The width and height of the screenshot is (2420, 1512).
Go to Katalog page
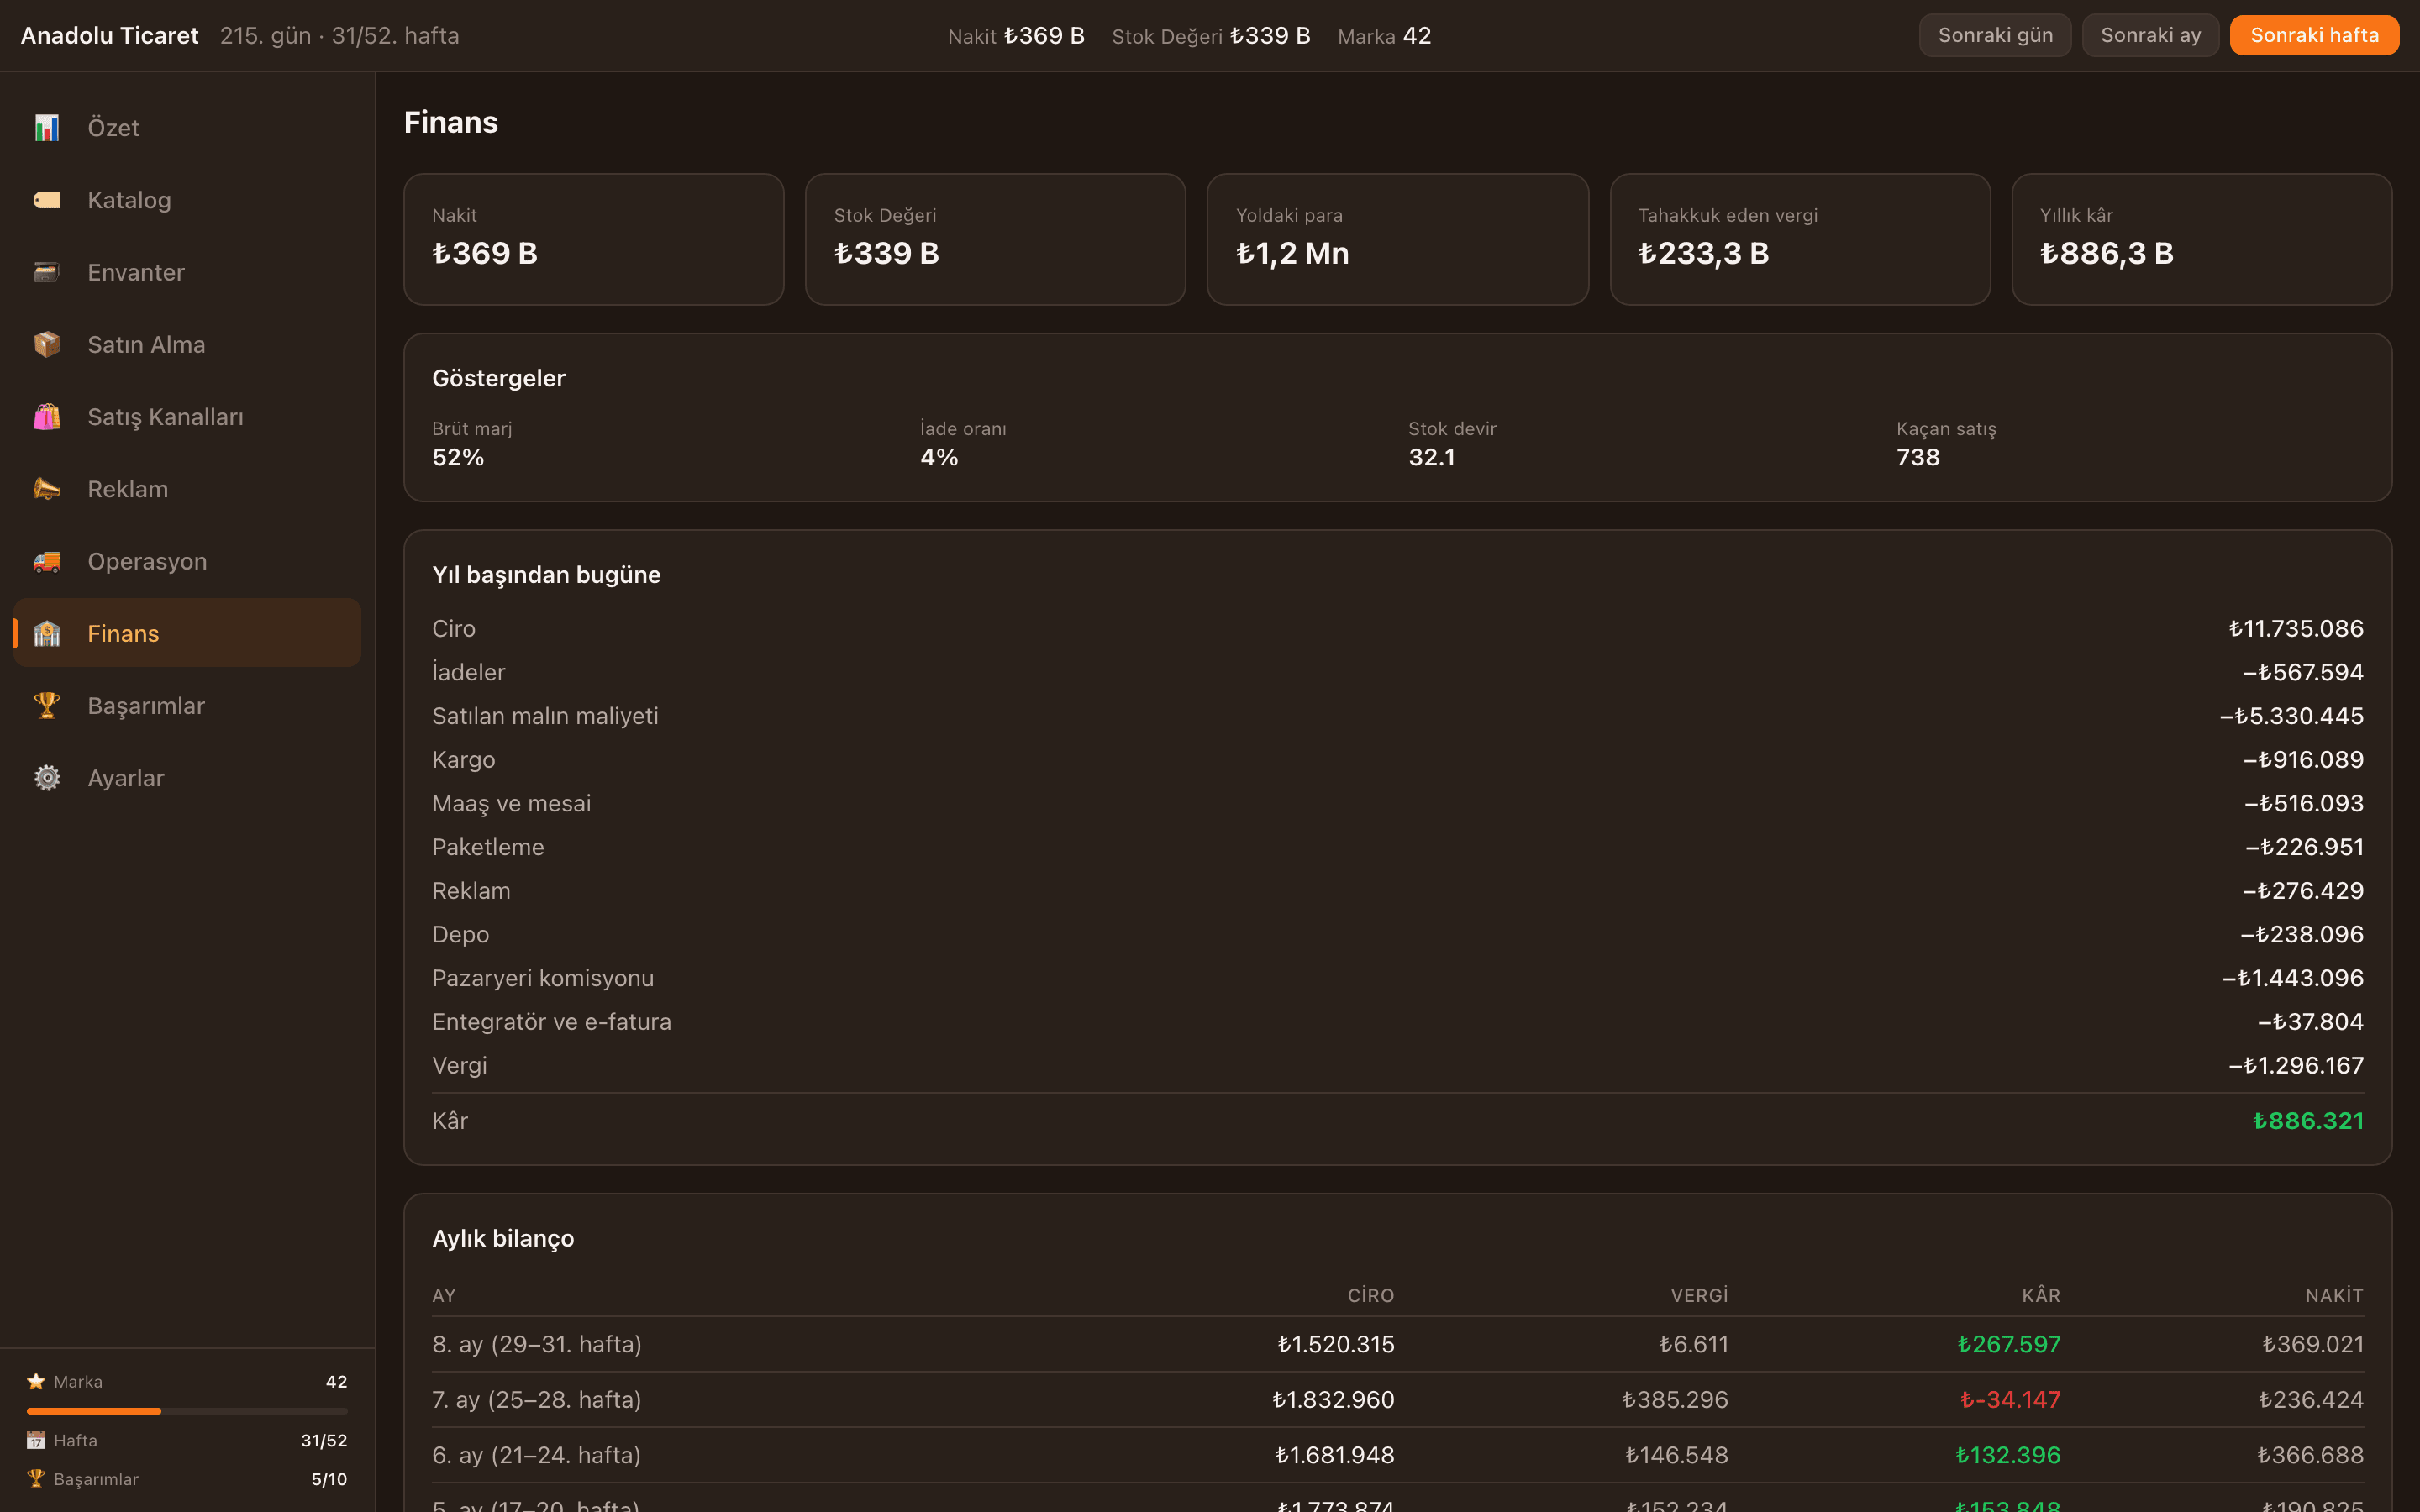click(x=187, y=200)
